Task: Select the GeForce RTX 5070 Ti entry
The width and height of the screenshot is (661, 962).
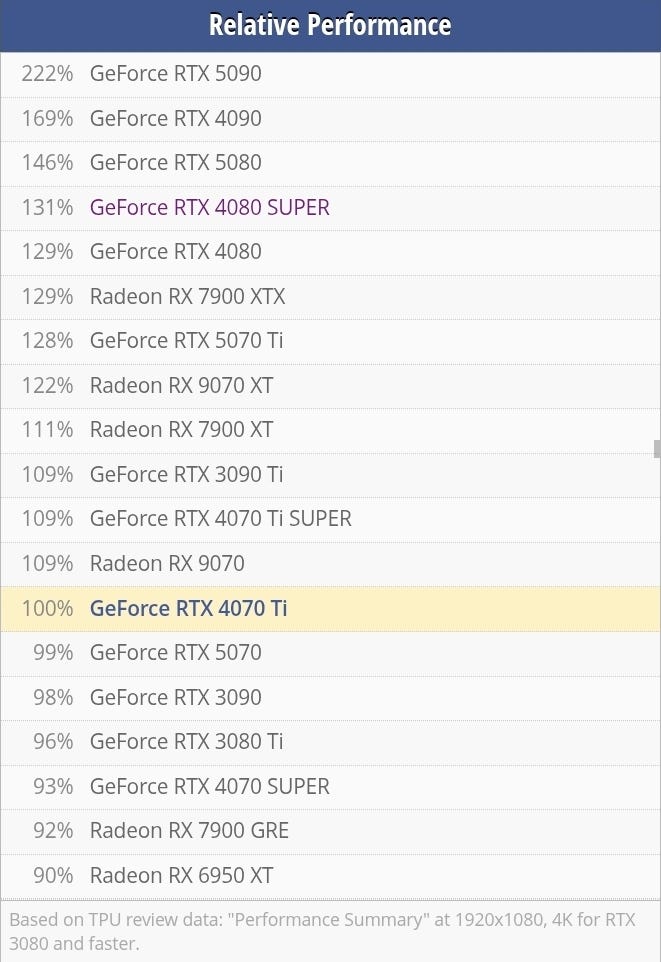Action: pos(186,341)
